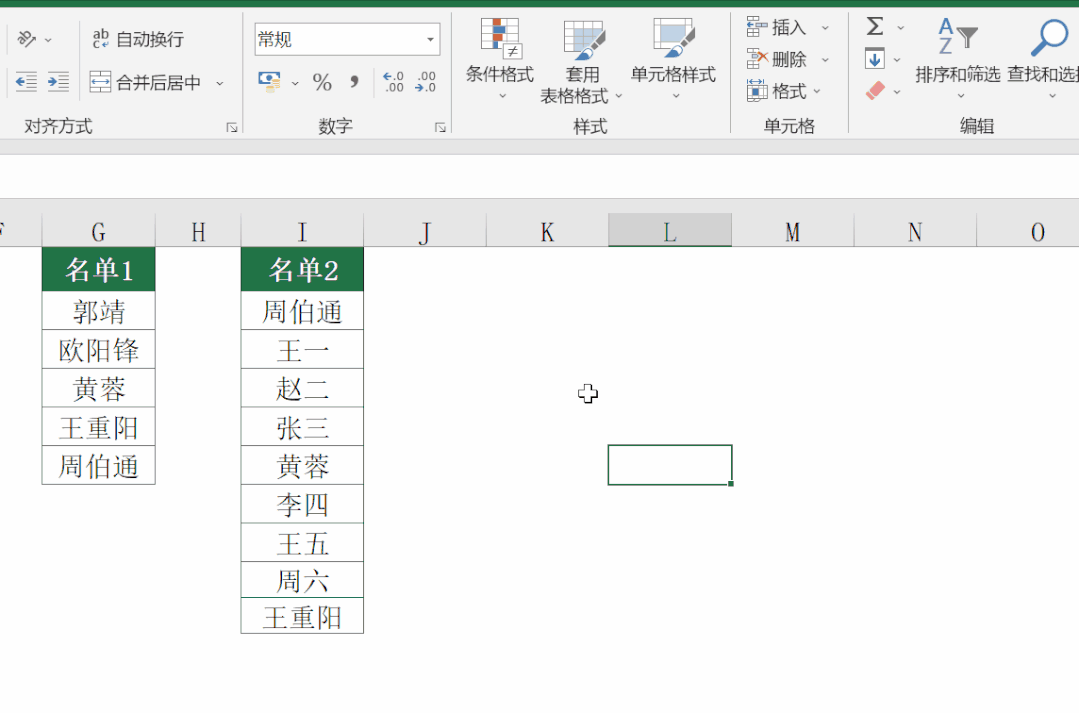Image resolution: width=1079 pixels, height=713 pixels.
Task: Select 周伯通 in the 名单2 column
Action: click(x=302, y=311)
